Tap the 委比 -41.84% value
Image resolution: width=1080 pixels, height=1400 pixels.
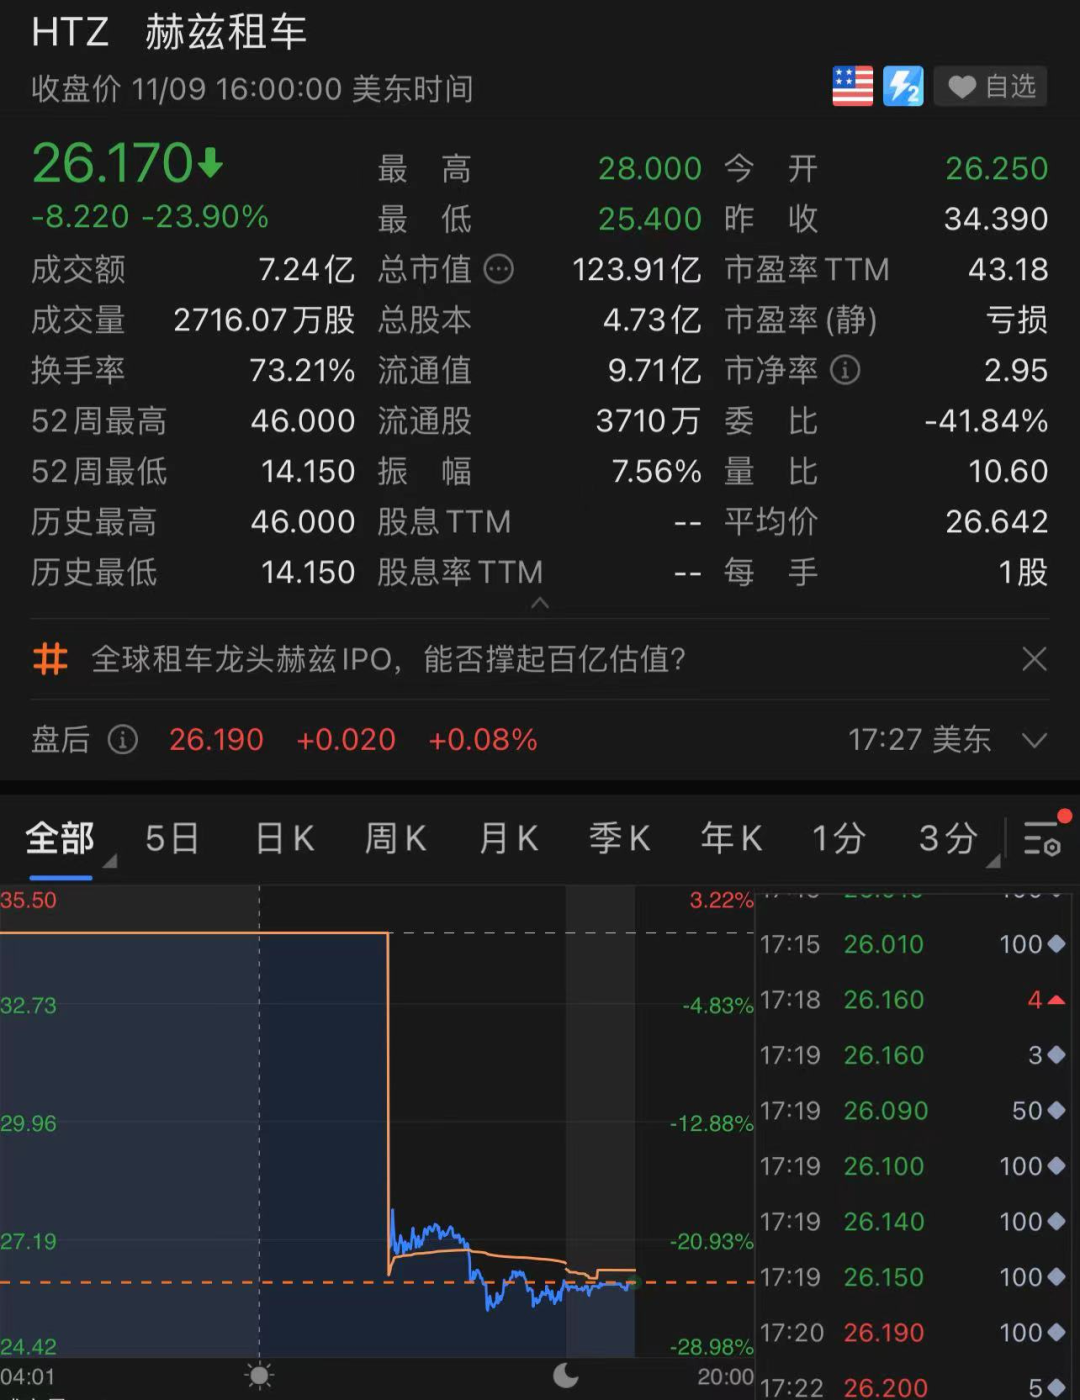pos(986,421)
